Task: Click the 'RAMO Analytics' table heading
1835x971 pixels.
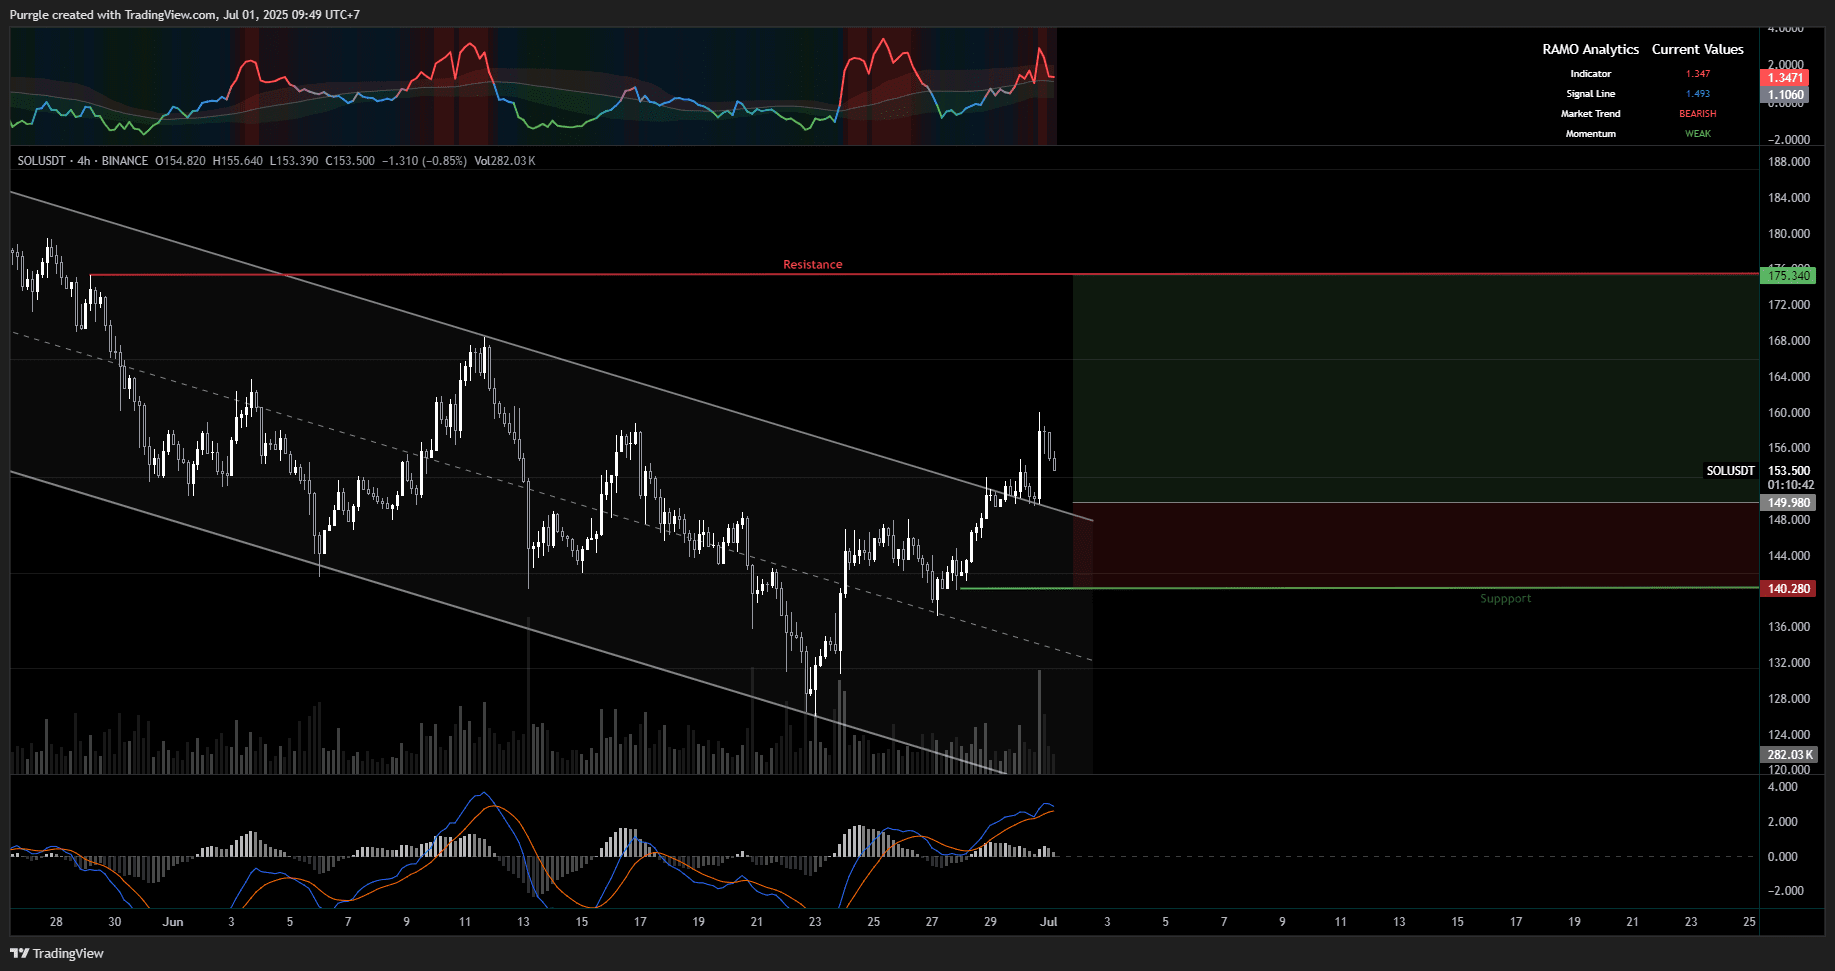Action: click(1591, 49)
